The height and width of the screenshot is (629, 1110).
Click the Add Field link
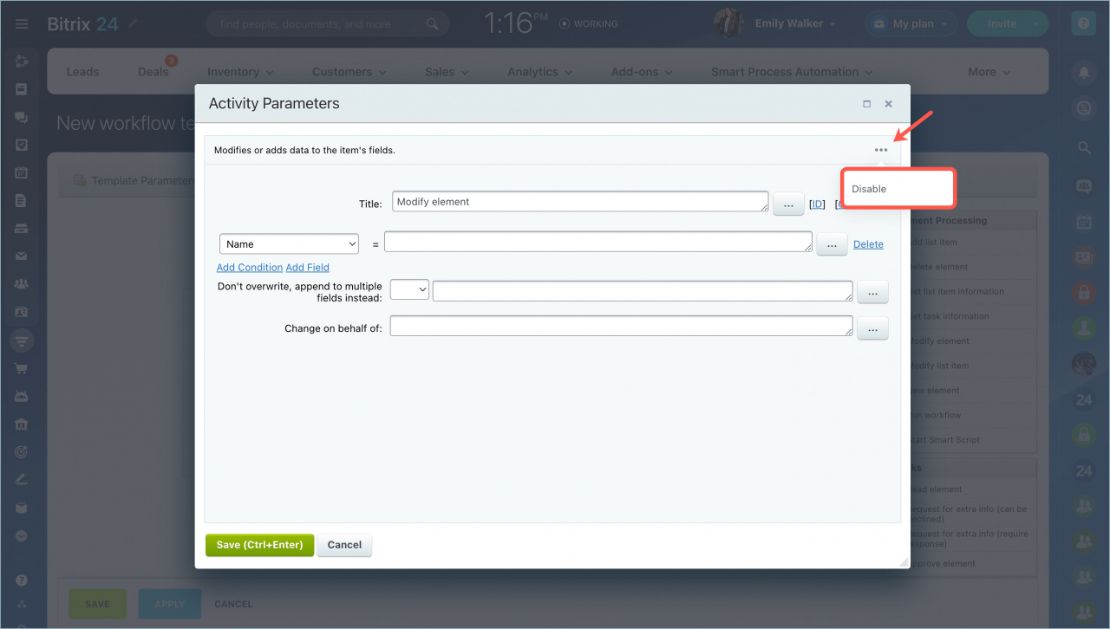point(307,267)
